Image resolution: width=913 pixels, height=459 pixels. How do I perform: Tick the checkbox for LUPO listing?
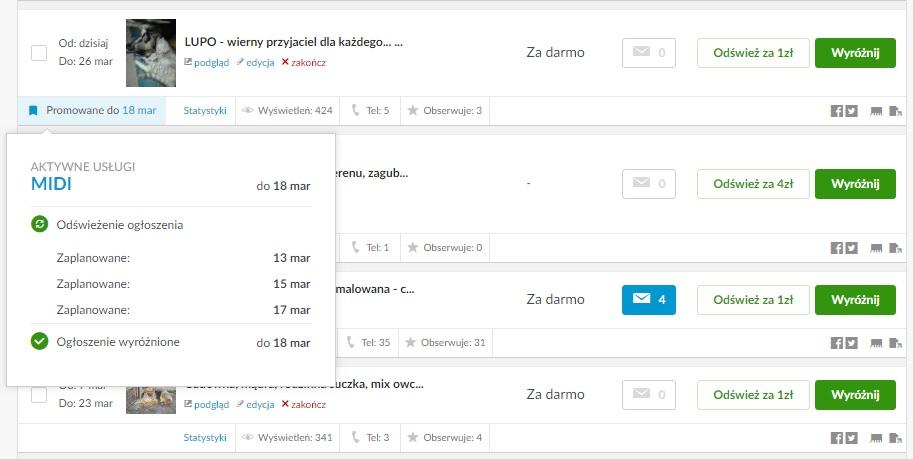[x=38, y=52]
